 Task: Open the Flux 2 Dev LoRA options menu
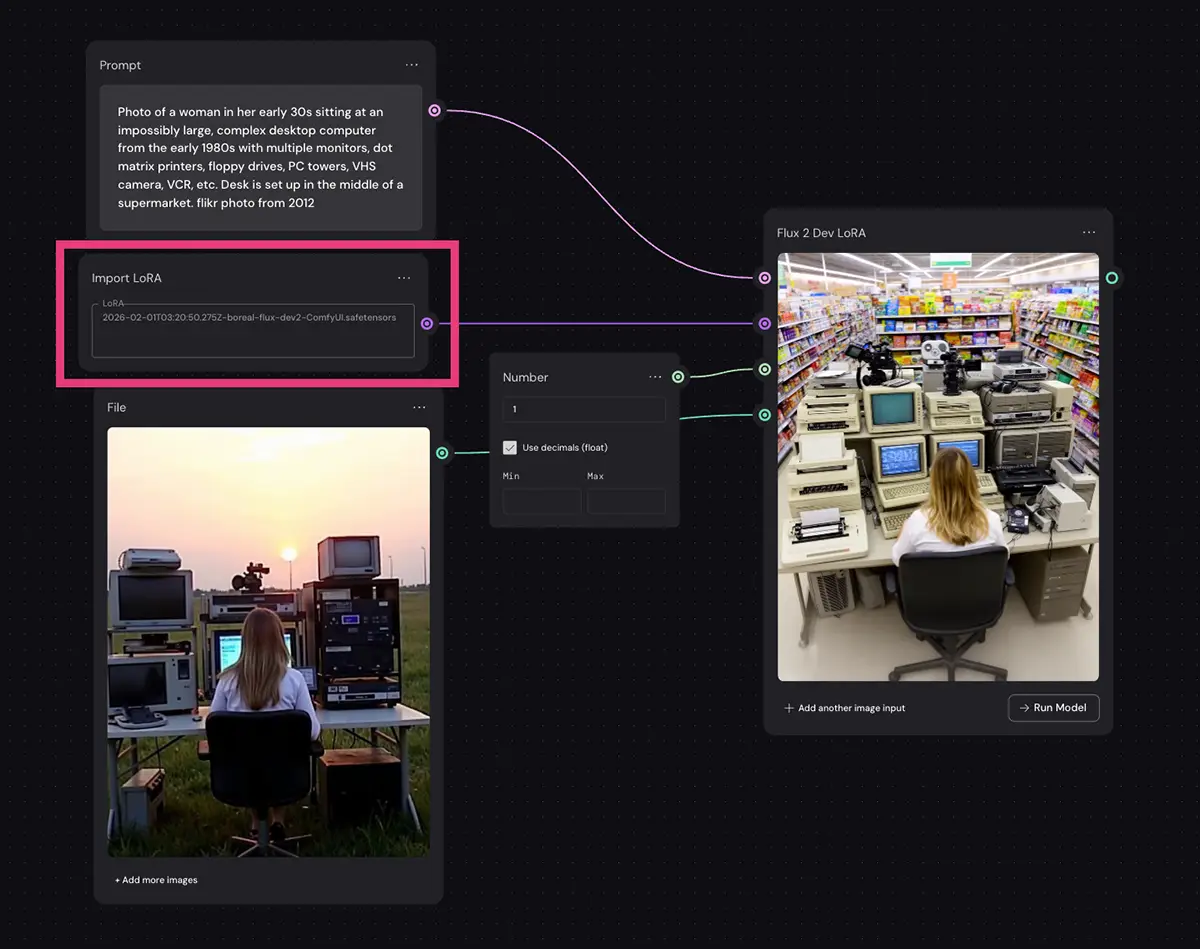pos(1089,233)
